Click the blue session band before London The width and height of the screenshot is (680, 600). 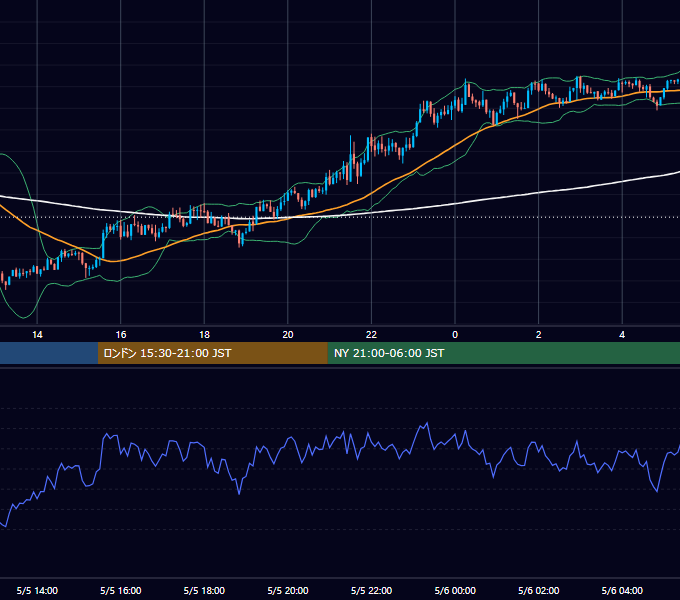(49, 353)
